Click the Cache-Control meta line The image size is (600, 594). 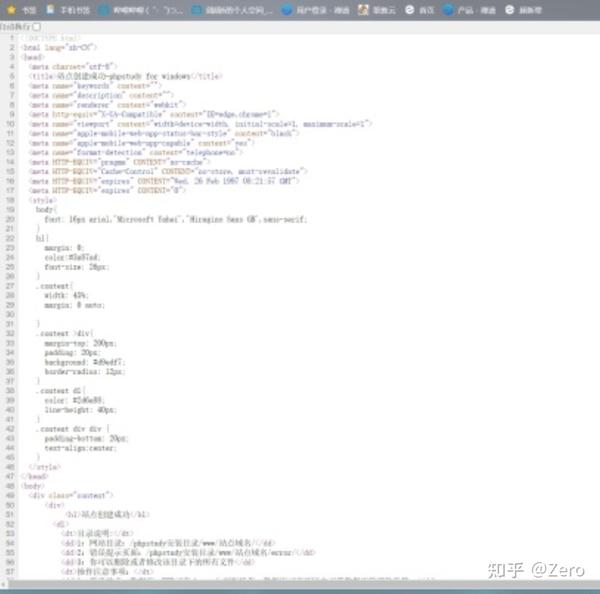coord(168,171)
